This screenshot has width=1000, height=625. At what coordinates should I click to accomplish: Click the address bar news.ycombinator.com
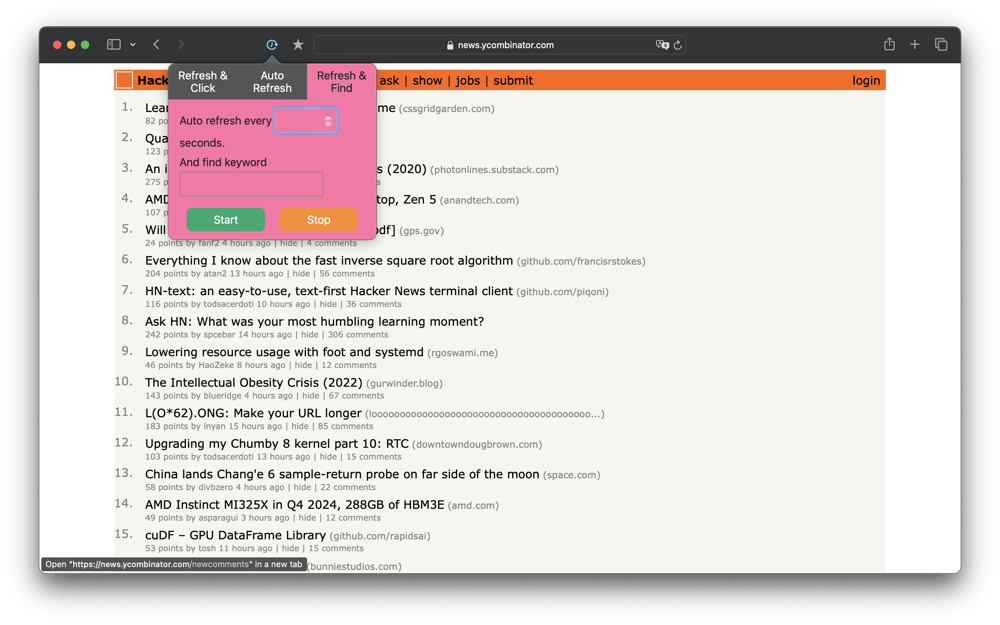(x=499, y=45)
